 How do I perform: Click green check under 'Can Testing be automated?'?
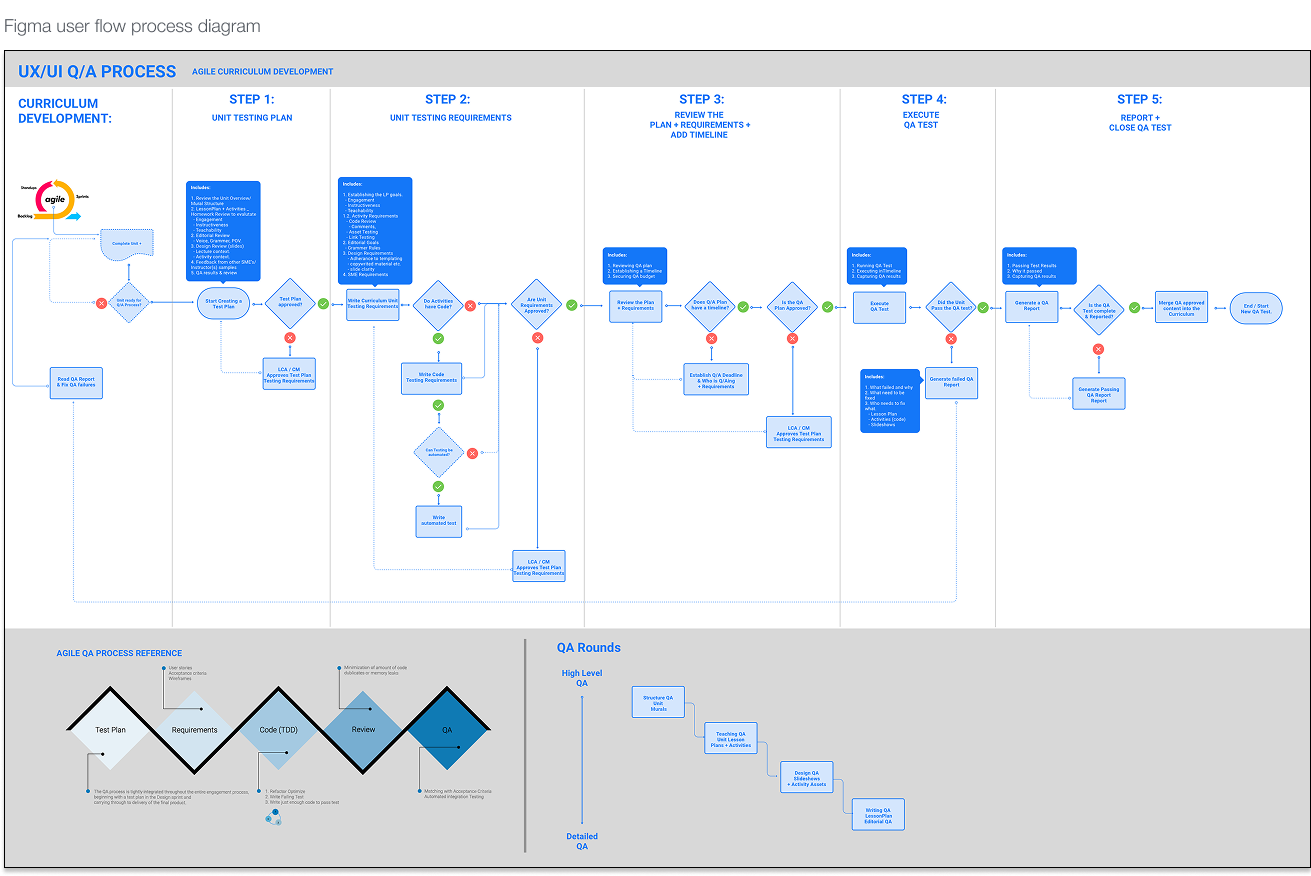pos(438,486)
